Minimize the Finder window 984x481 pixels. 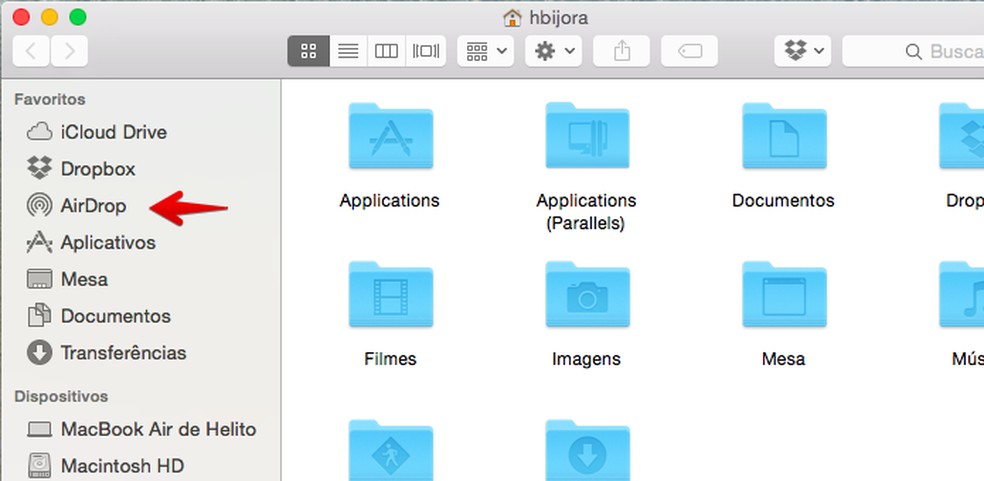click(x=50, y=18)
